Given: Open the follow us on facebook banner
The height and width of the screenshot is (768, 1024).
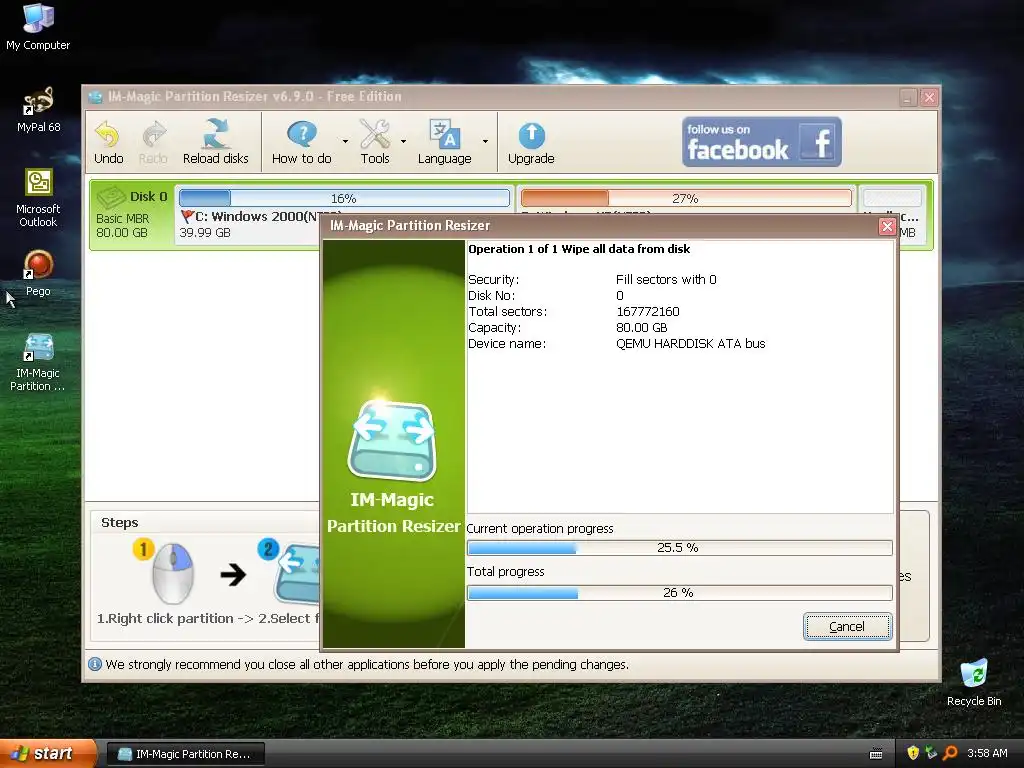Looking at the screenshot, I should [761, 142].
